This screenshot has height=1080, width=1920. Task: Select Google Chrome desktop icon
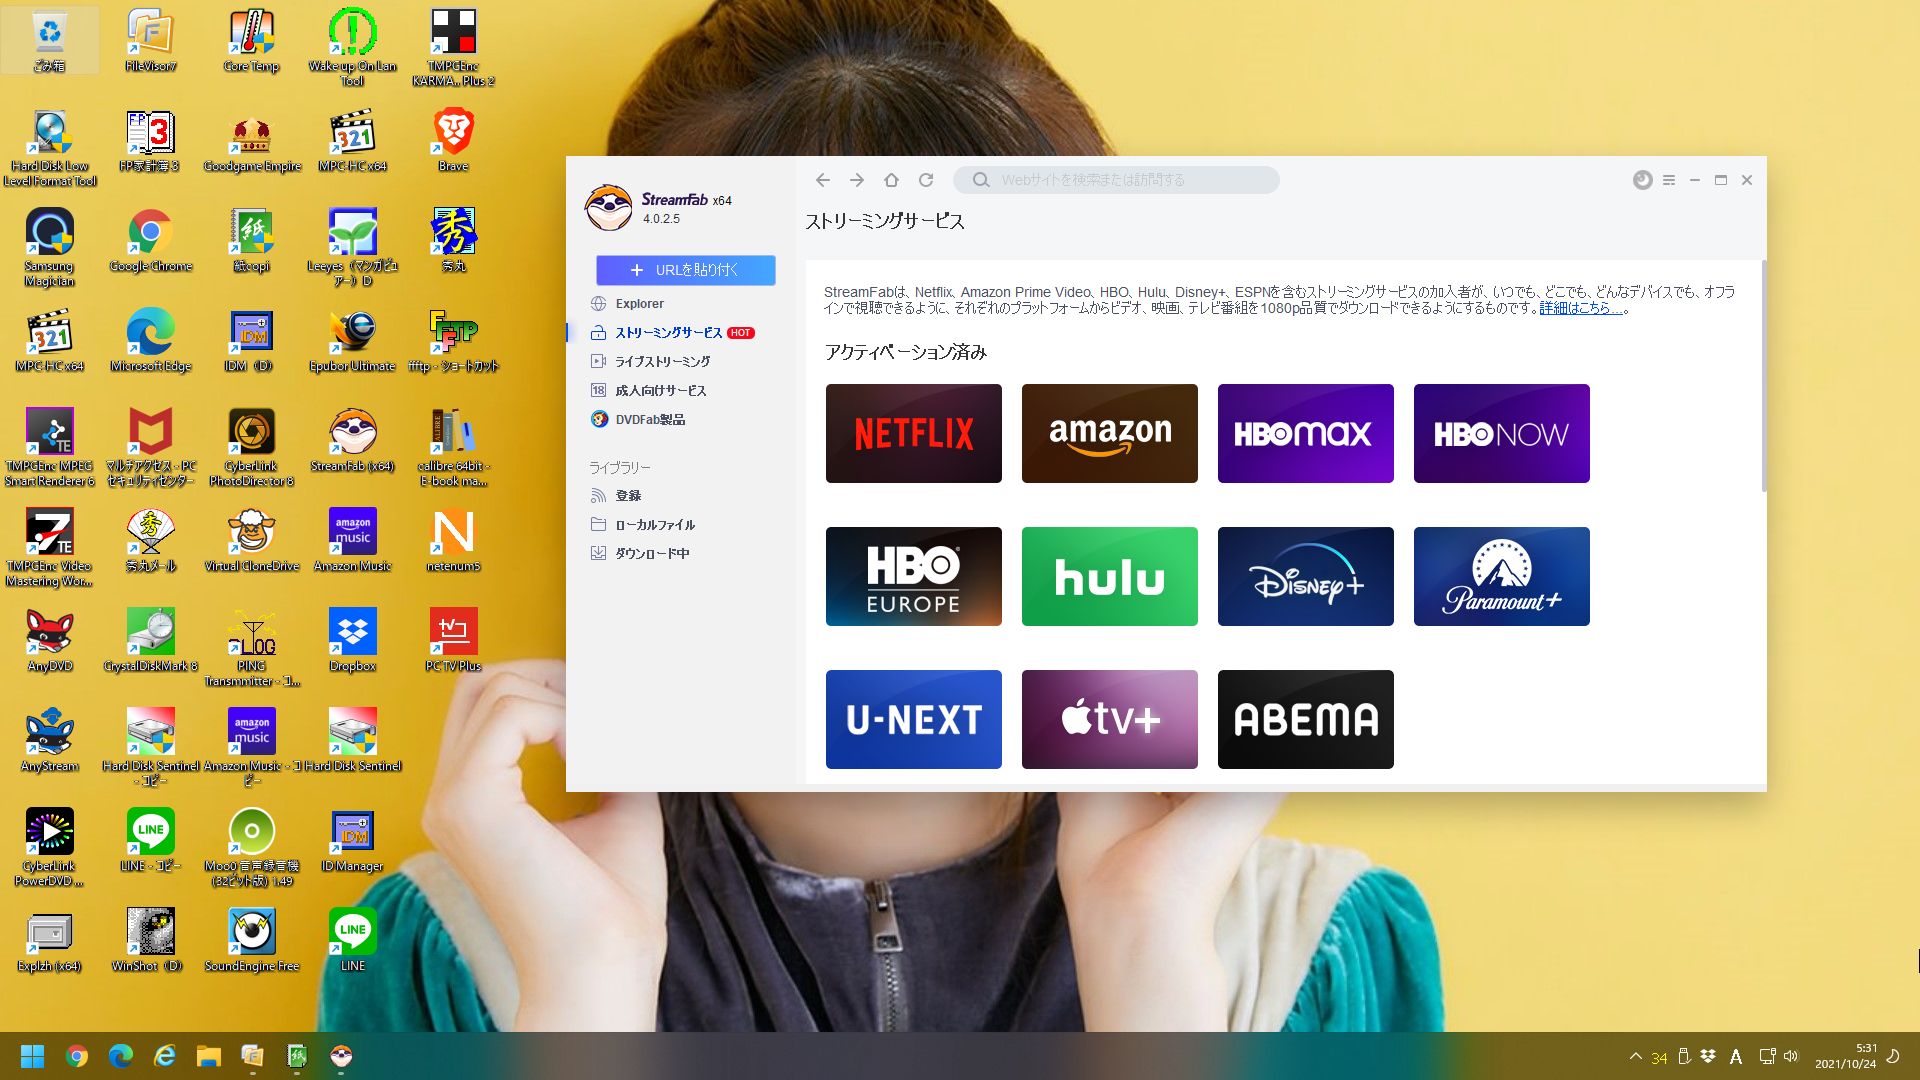pos(150,241)
